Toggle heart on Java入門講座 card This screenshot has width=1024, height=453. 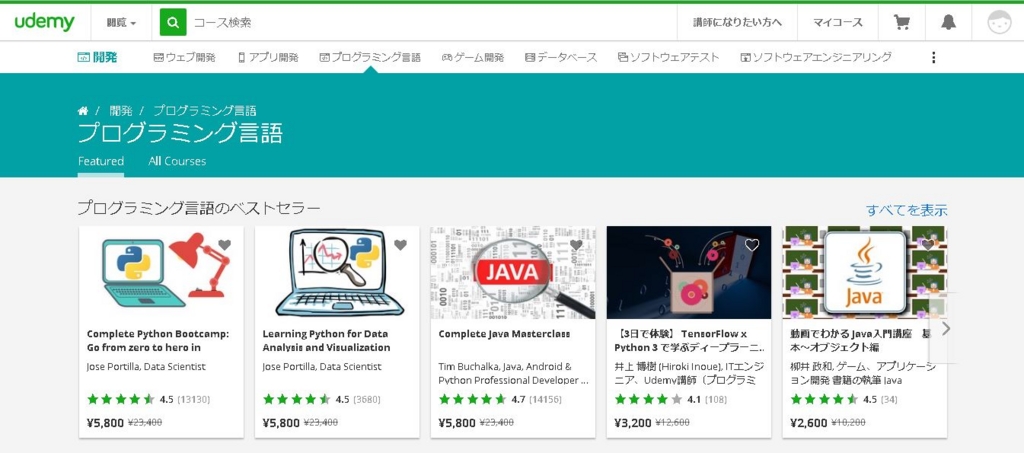point(927,245)
